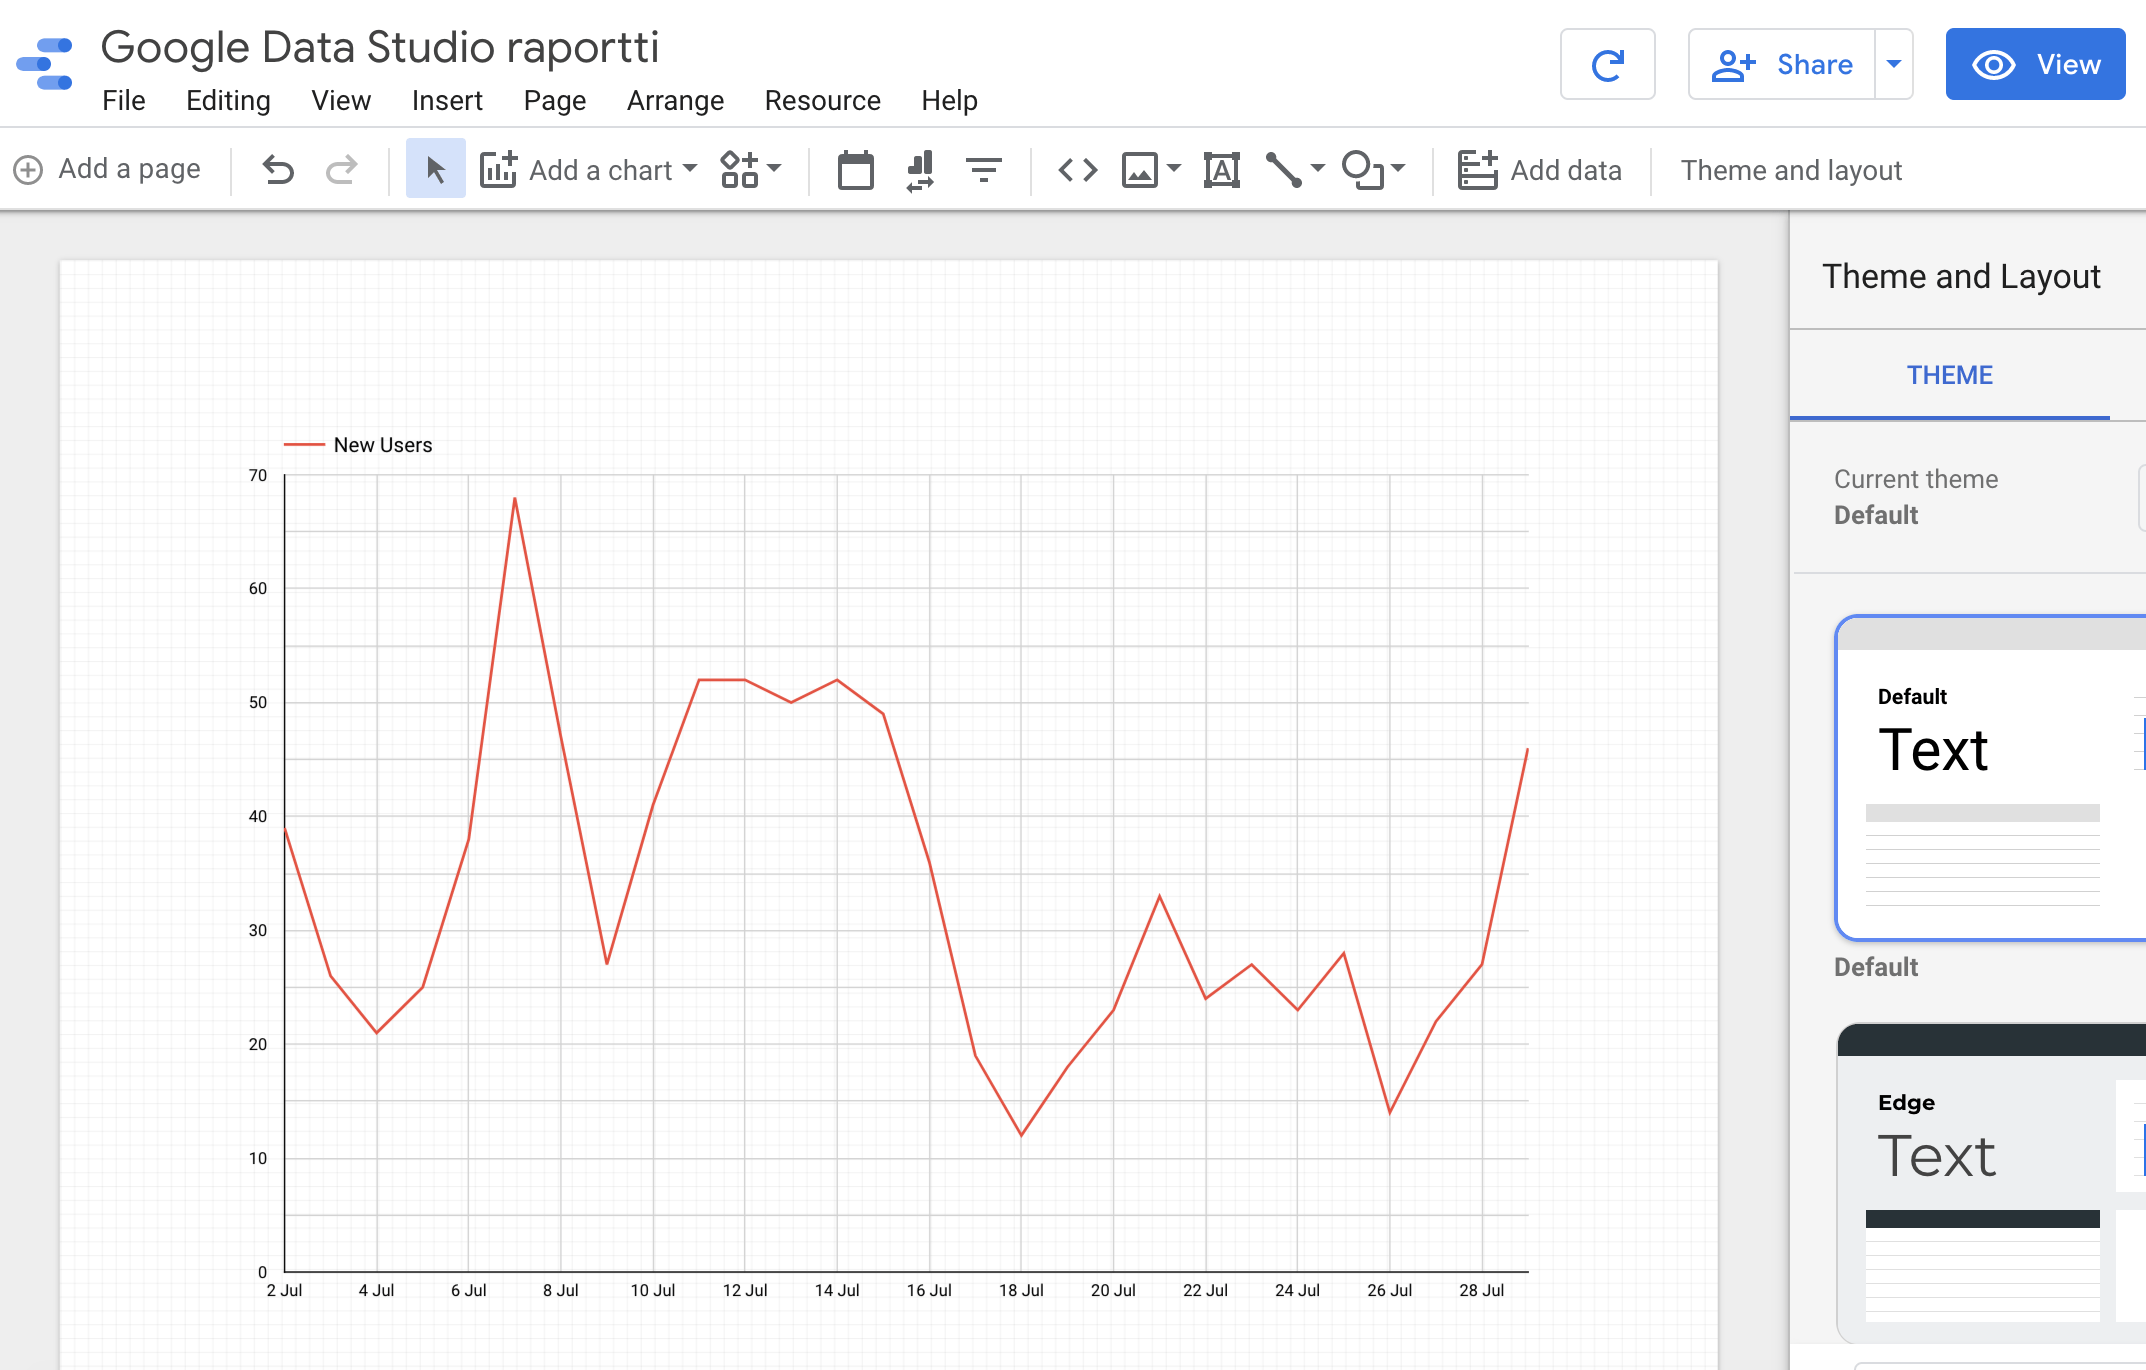Click the data control icon
2146x1370 pixels.
[918, 170]
